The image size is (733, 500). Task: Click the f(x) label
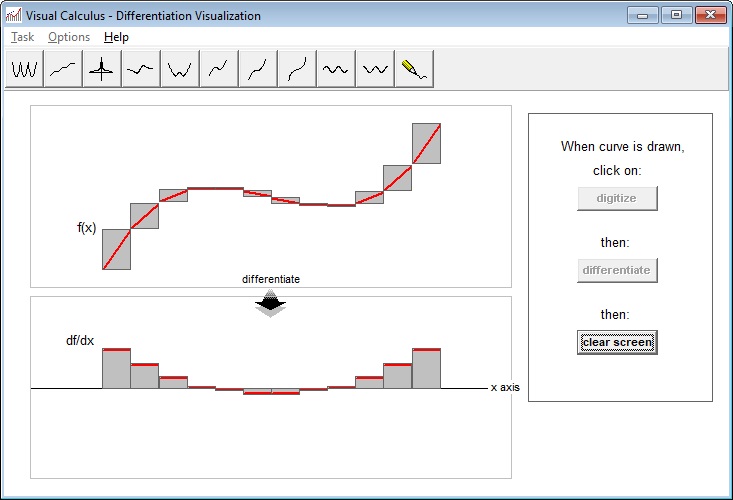86,228
